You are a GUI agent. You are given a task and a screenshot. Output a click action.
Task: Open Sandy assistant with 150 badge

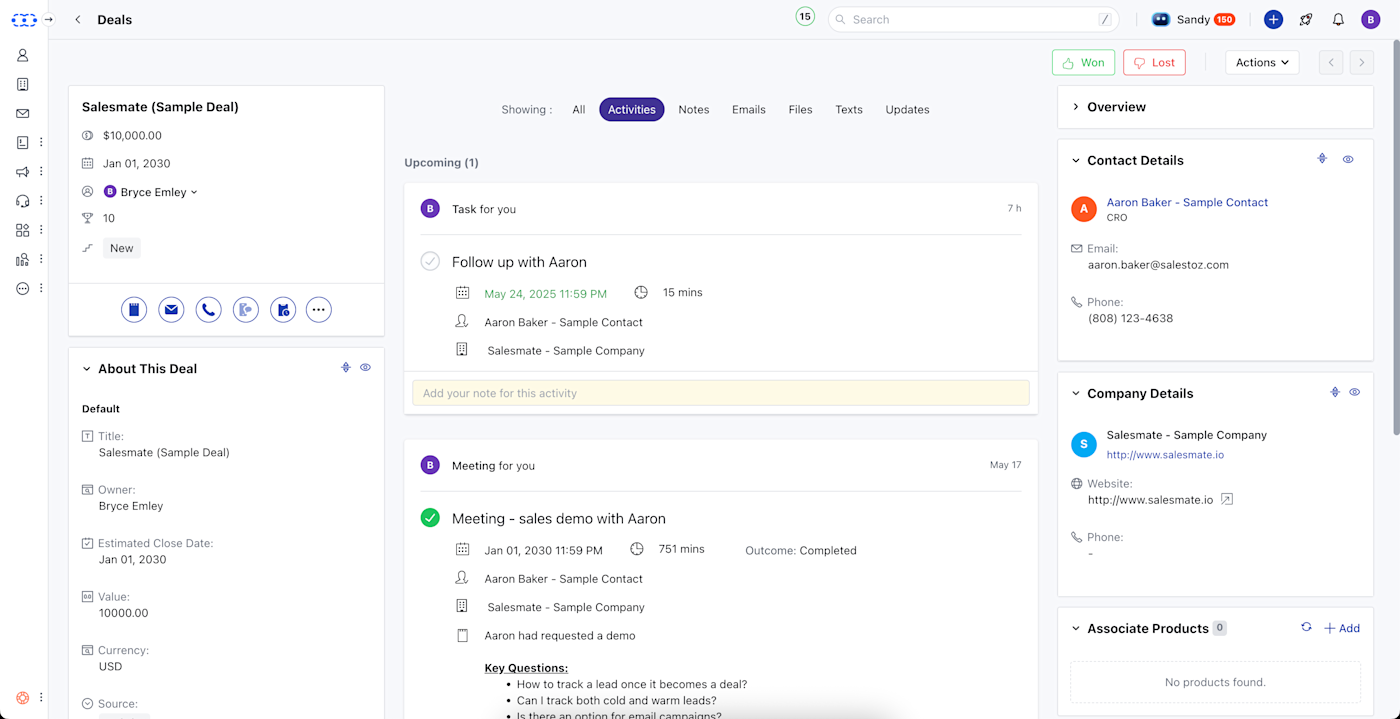pos(1194,20)
